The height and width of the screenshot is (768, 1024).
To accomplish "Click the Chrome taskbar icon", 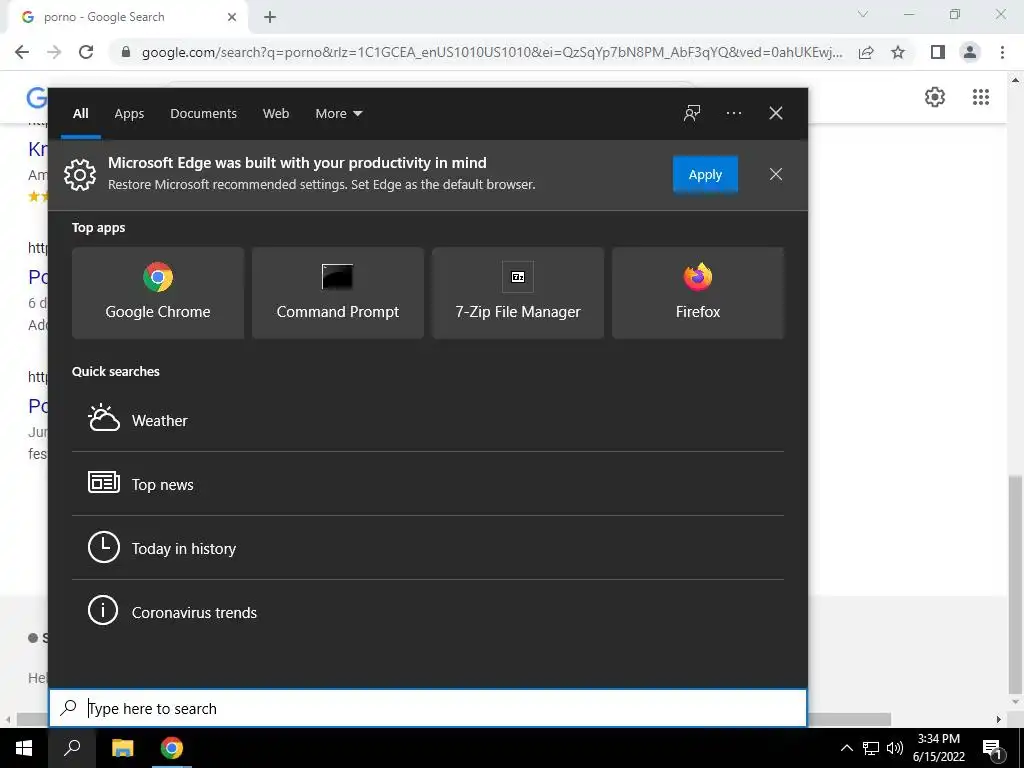I will (x=172, y=748).
